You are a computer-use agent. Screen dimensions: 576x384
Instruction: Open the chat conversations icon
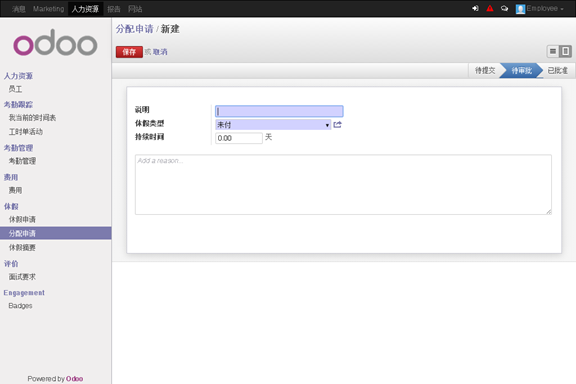click(504, 8)
